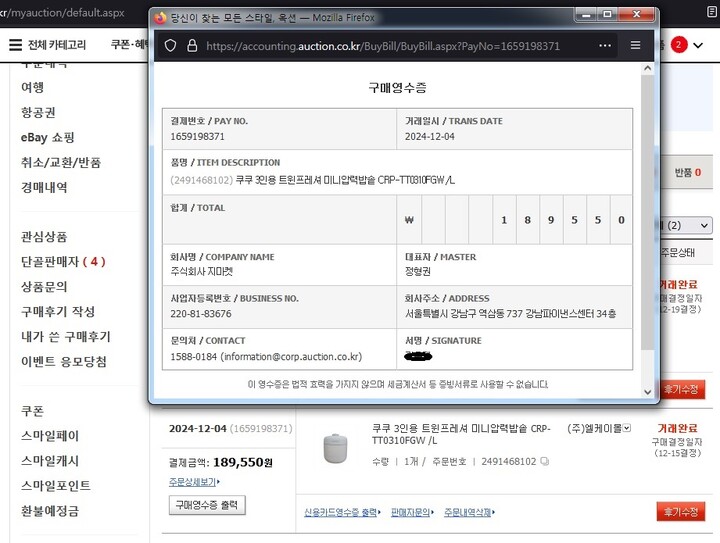Open 관심상품 sidebar item
The width and height of the screenshot is (720, 543).
44,237
